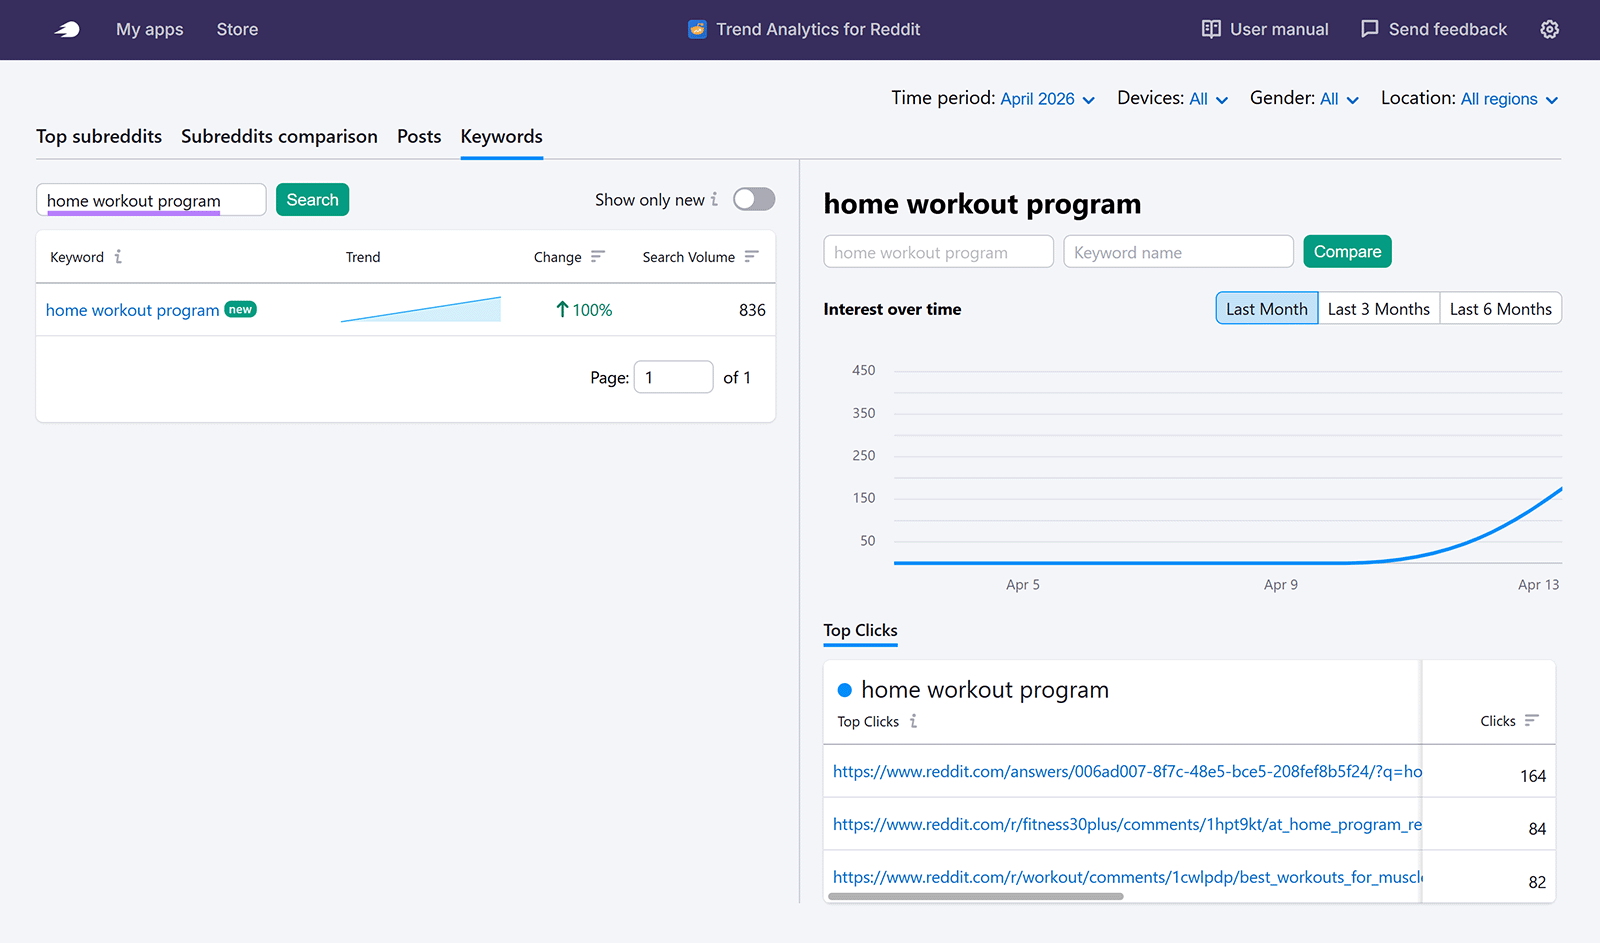Select the Top Clicks tab

tap(860, 631)
